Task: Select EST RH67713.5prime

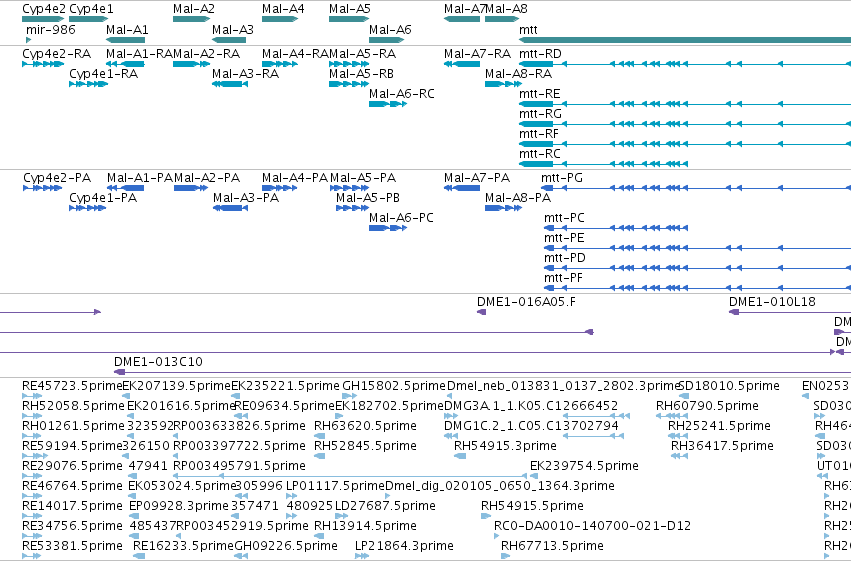Action: 505,556
